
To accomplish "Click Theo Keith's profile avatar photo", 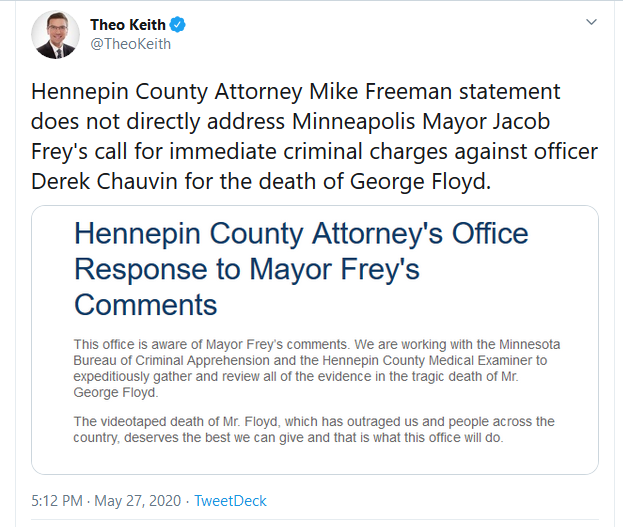I will coord(56,35).
